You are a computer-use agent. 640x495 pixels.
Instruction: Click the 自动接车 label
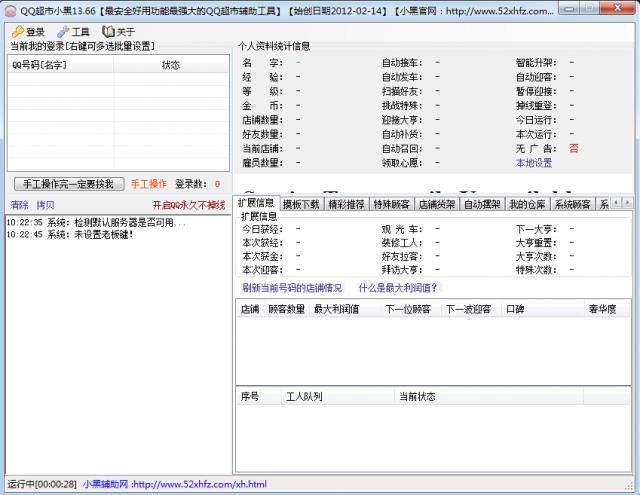[402, 63]
